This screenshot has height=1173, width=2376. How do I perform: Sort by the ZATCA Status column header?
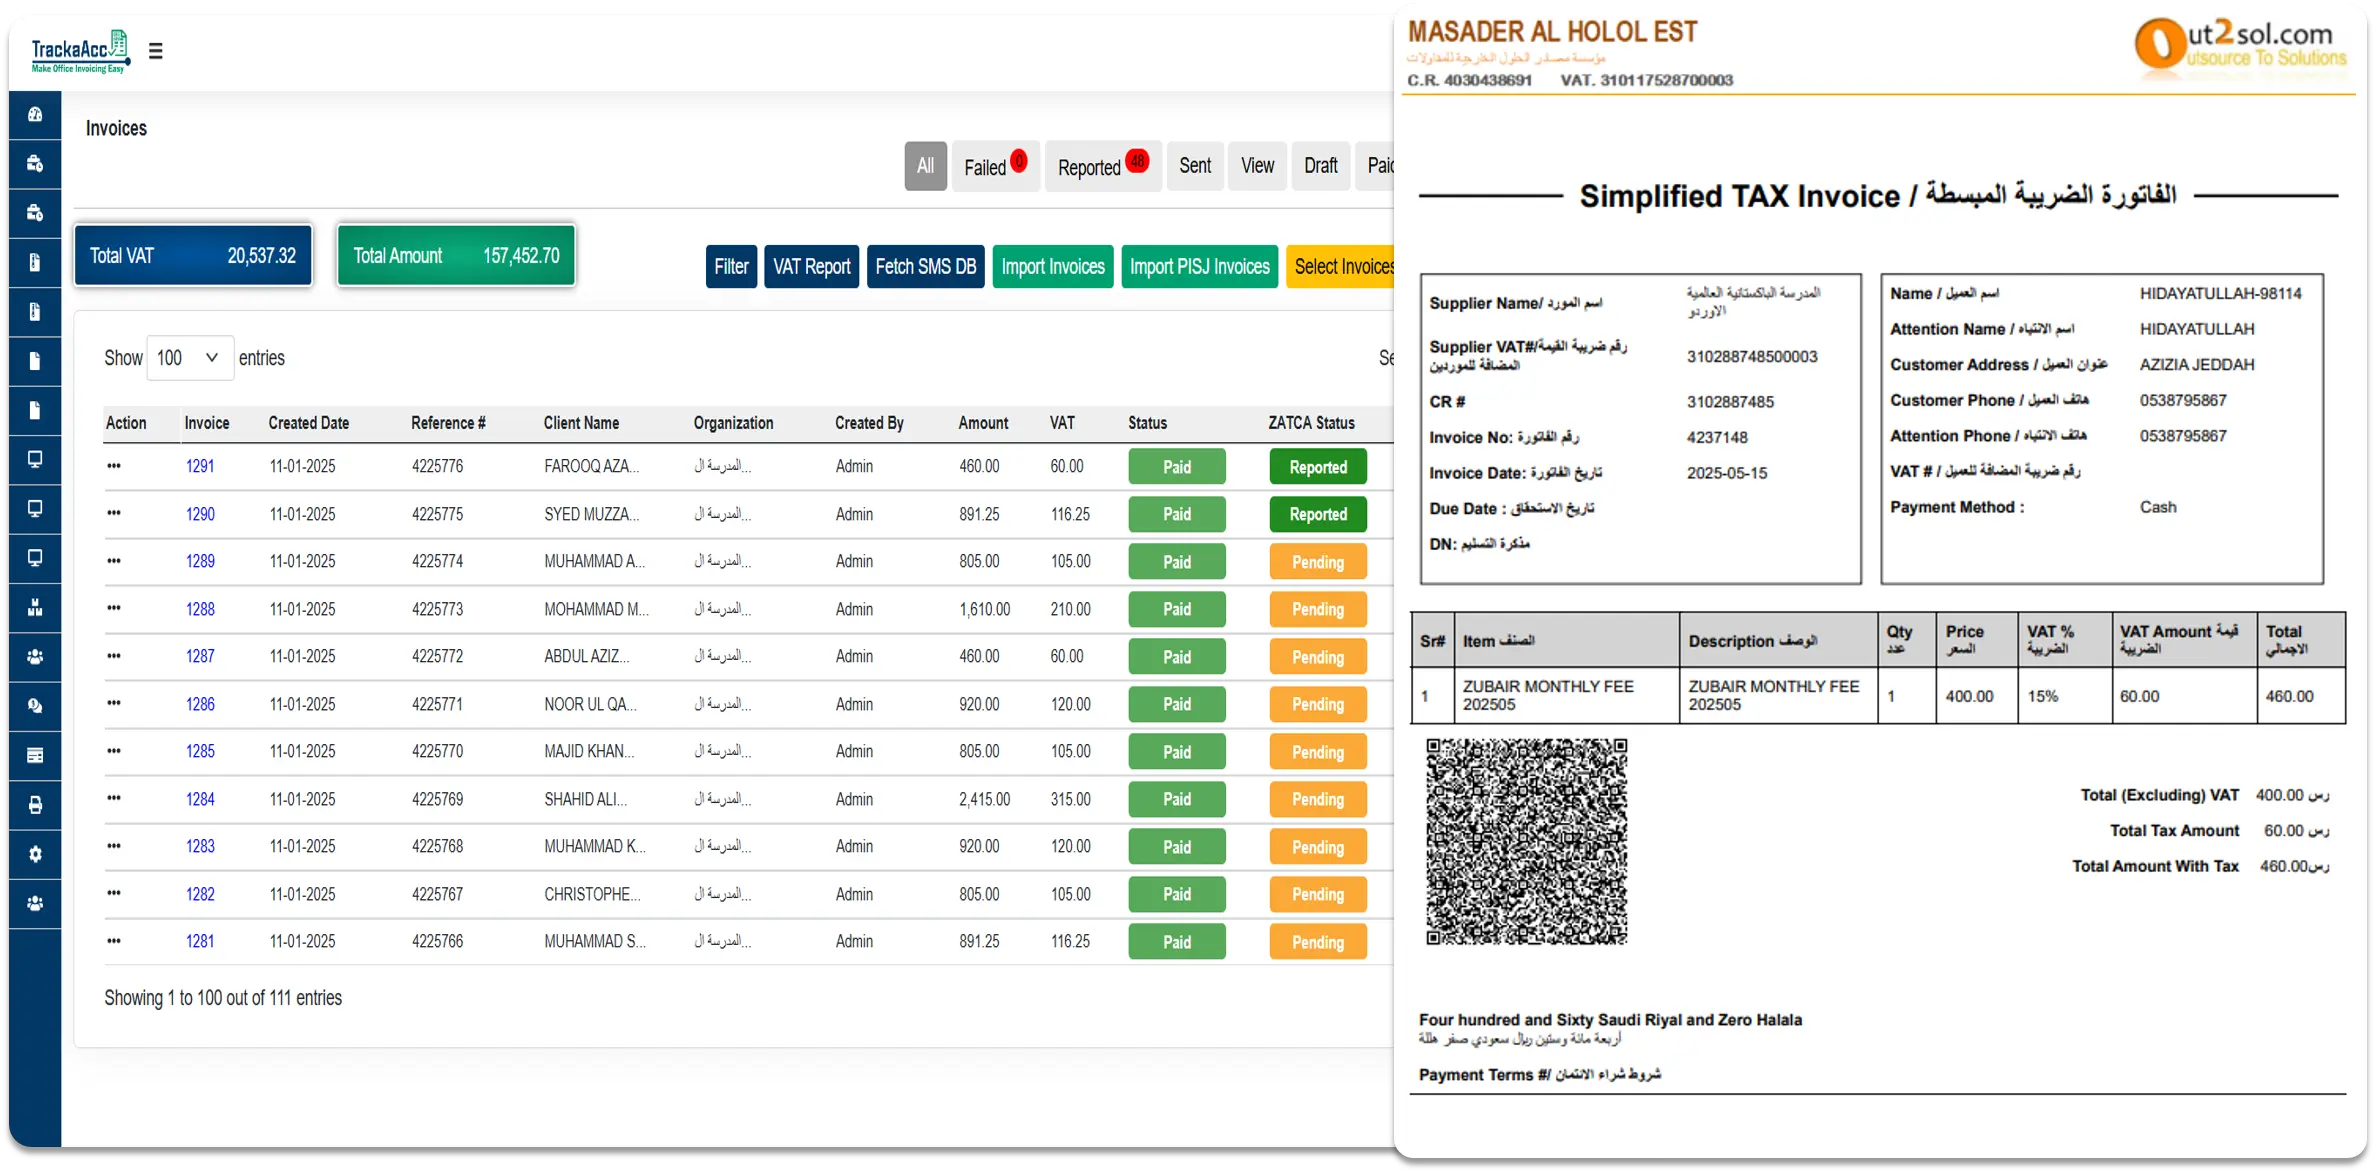click(1311, 423)
